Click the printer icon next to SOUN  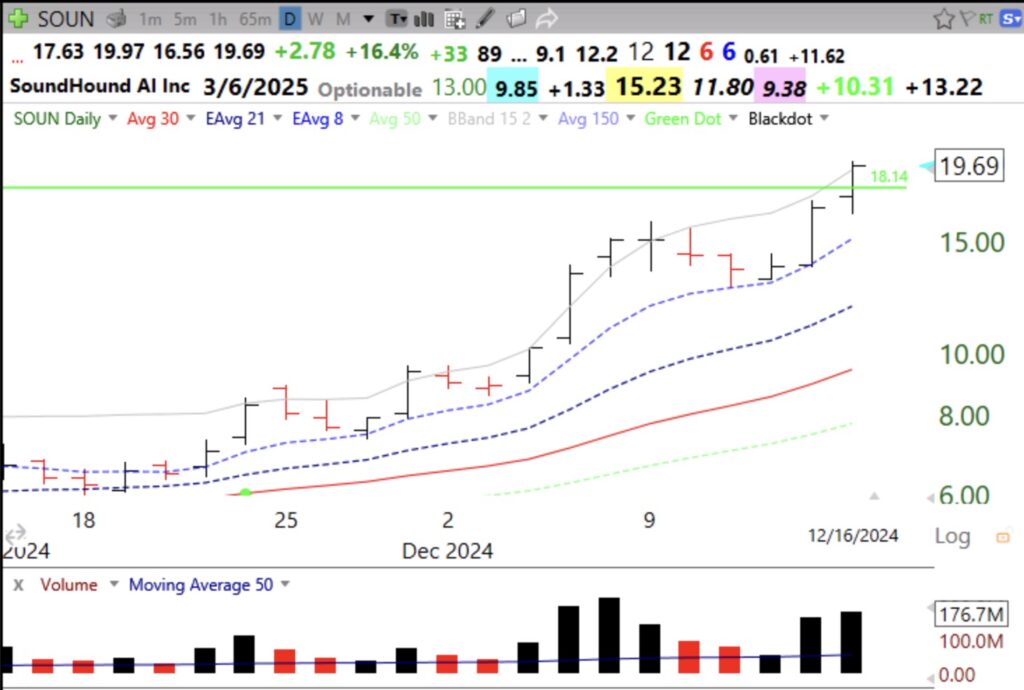point(115,18)
